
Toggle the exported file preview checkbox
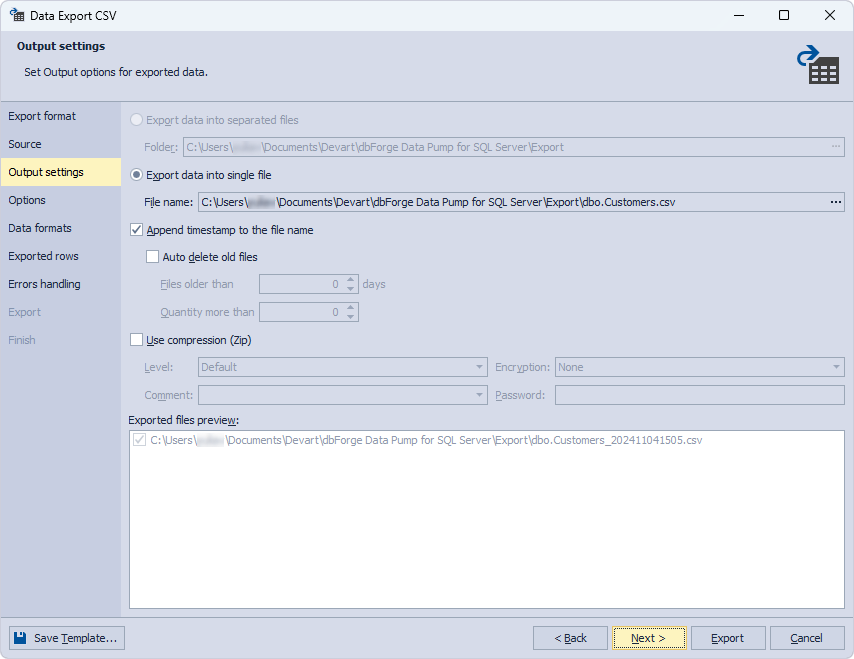coord(139,440)
